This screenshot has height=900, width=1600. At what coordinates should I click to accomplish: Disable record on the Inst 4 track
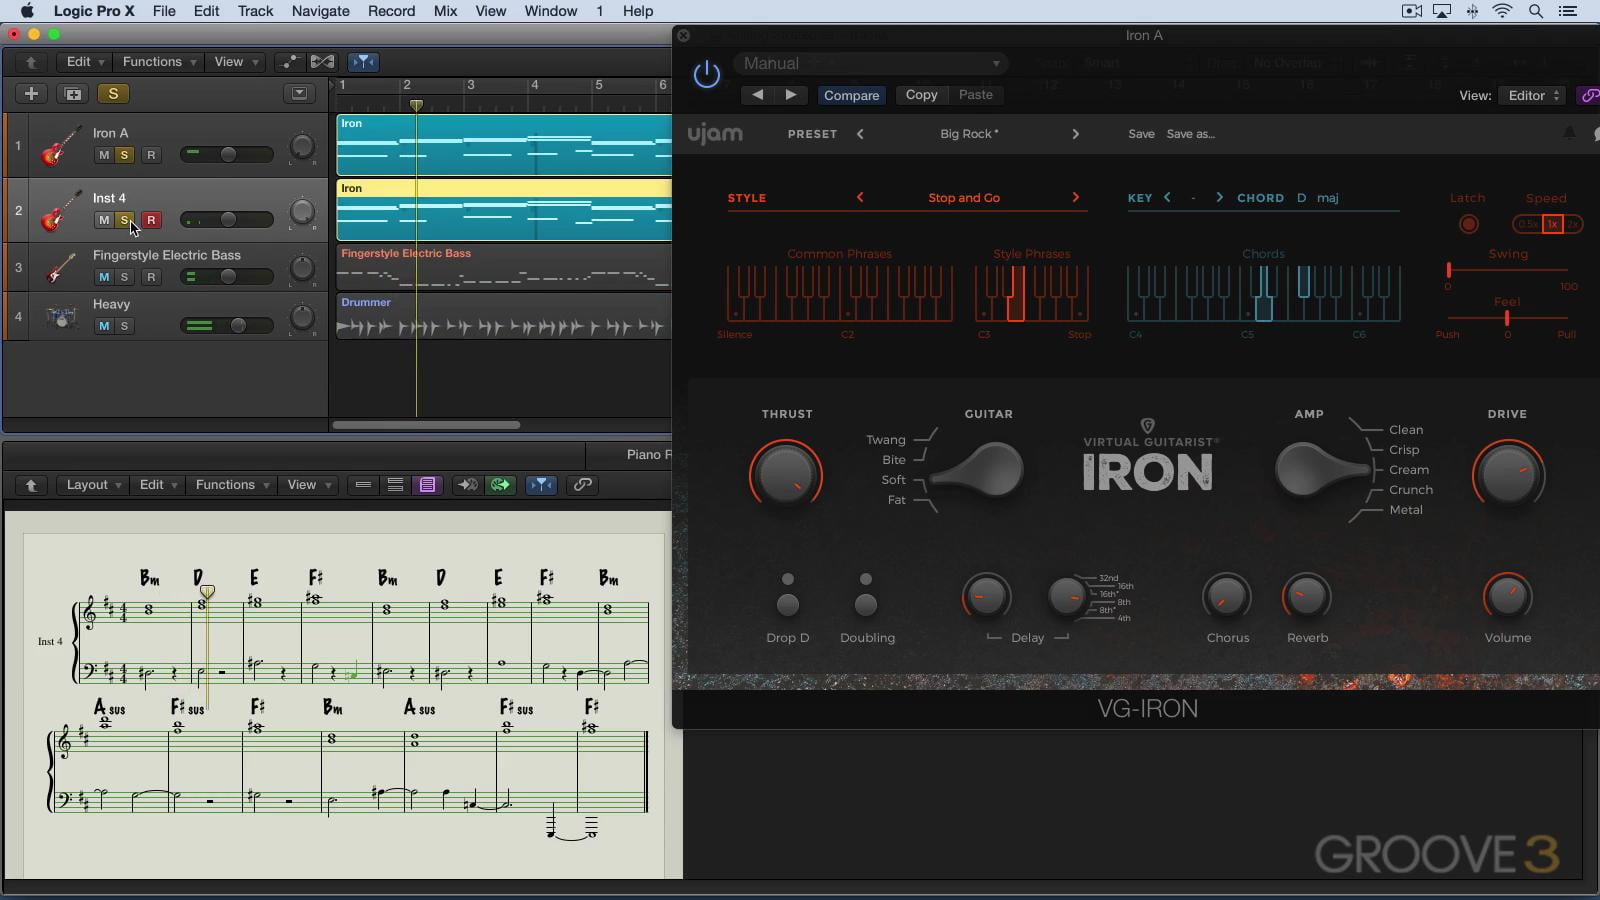151,220
